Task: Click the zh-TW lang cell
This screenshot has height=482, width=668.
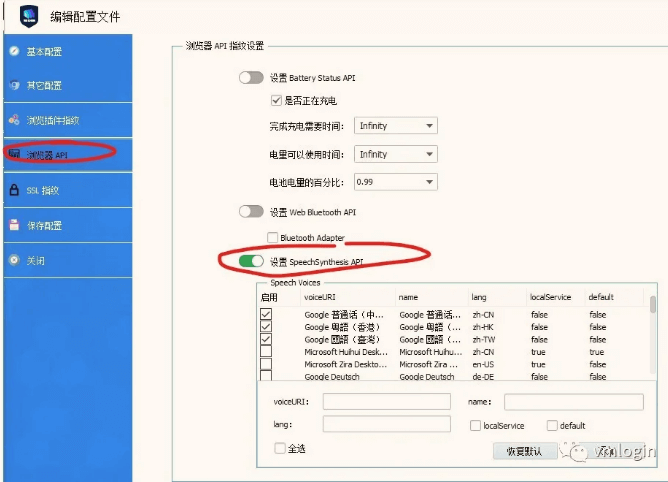Action: (484, 340)
